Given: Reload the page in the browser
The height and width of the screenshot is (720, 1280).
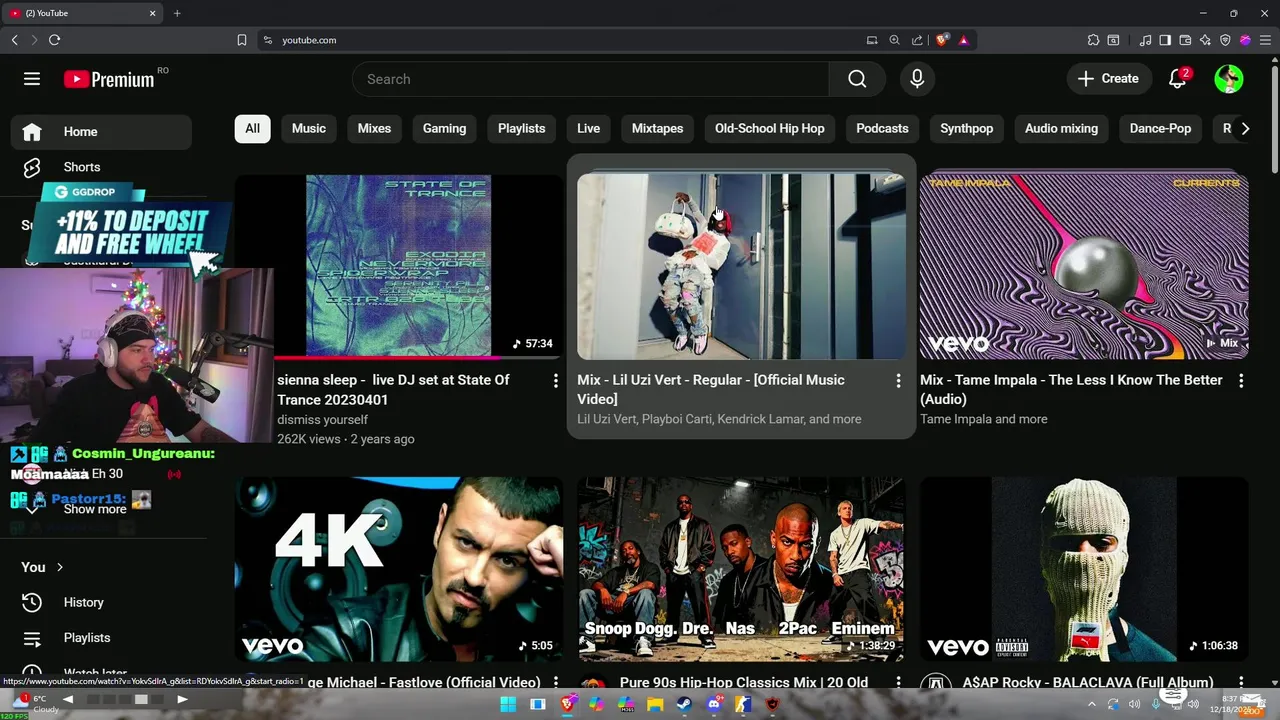Looking at the screenshot, I should pyautogui.click(x=54, y=40).
